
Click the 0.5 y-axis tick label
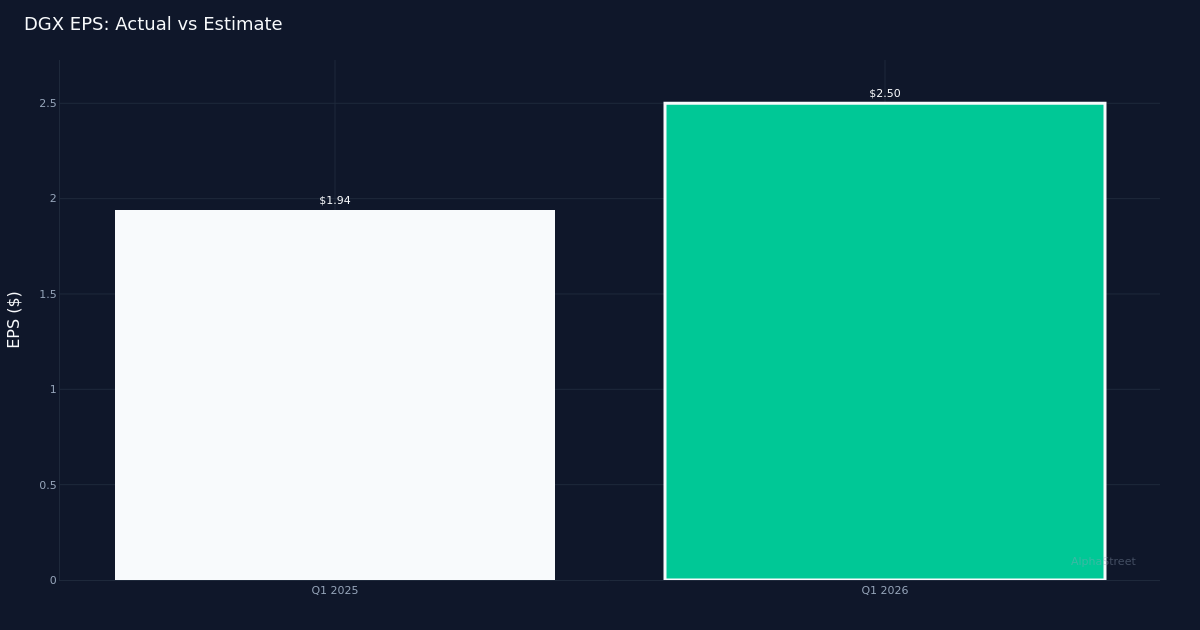click(47, 485)
